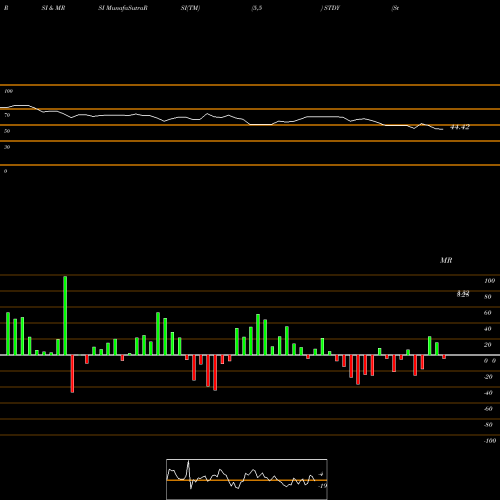The image size is (500, 500).
Task: Click the MR indicator title label
Action: tap(446, 260)
